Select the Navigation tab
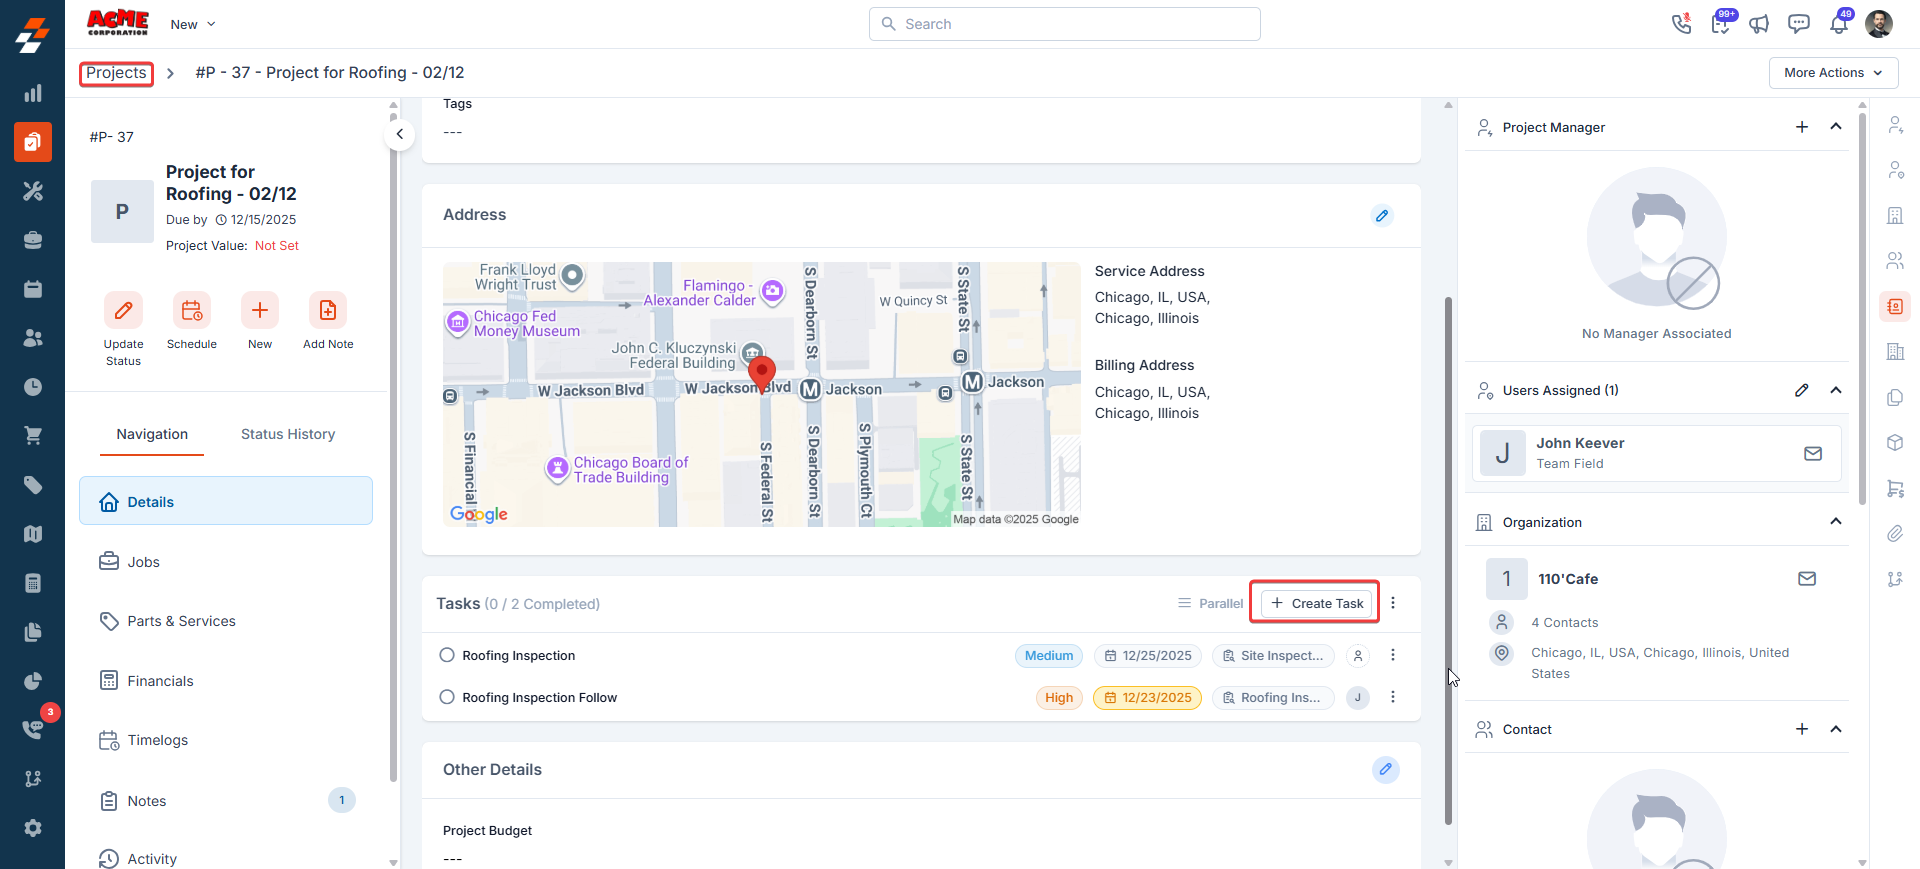 152,434
